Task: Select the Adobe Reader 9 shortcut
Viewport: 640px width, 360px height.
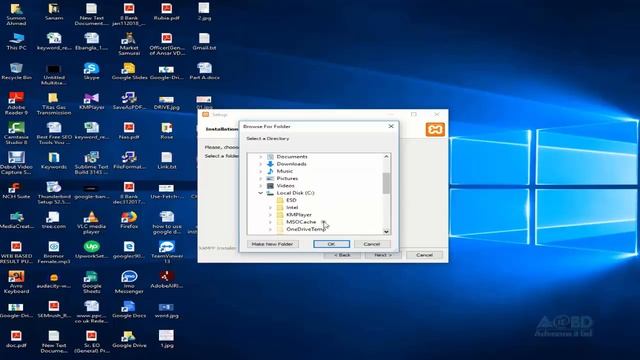Action: (x=16, y=104)
